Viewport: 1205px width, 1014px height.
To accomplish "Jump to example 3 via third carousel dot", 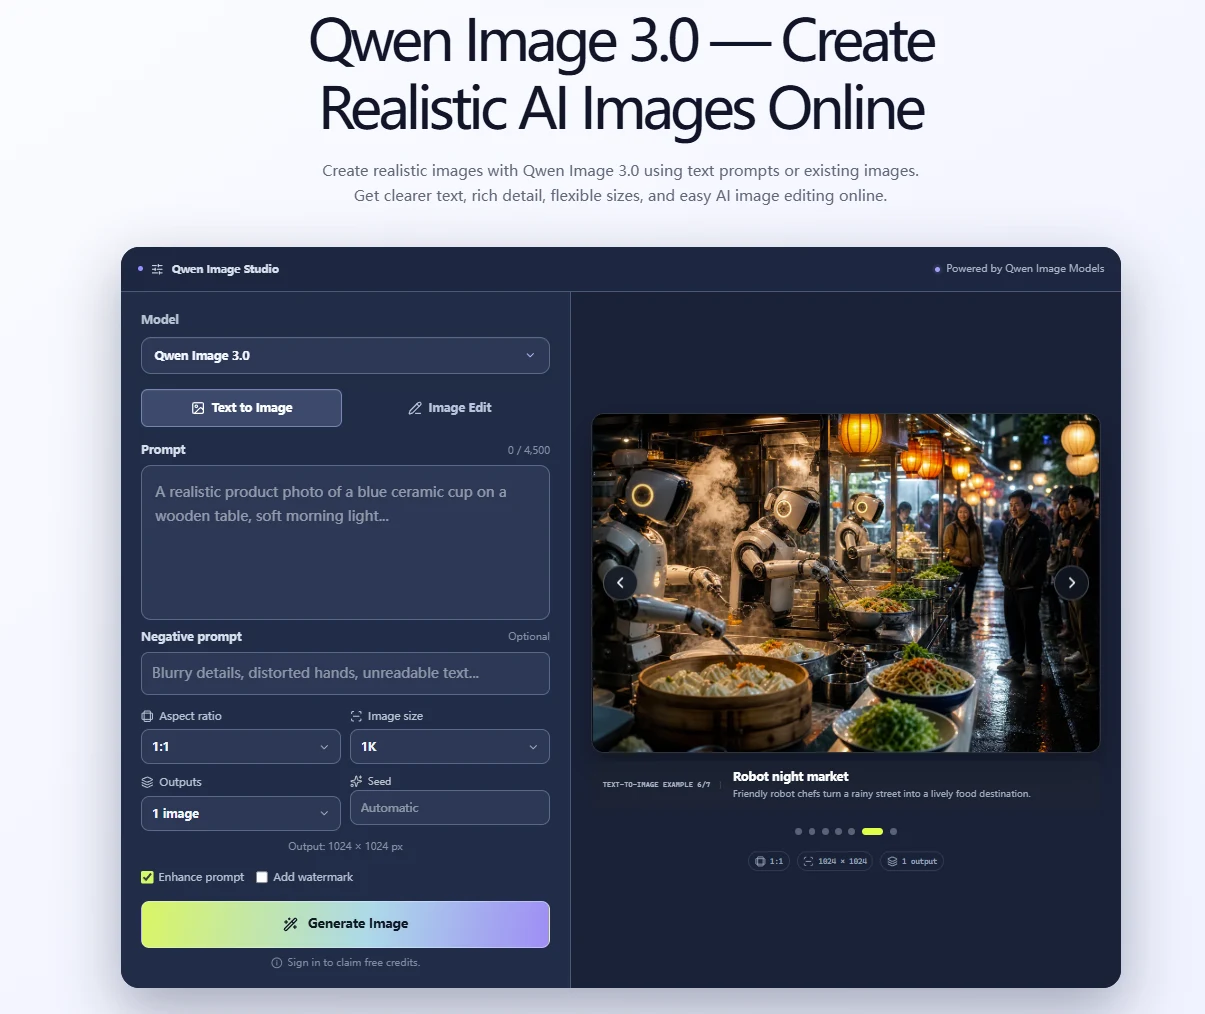I will point(825,831).
